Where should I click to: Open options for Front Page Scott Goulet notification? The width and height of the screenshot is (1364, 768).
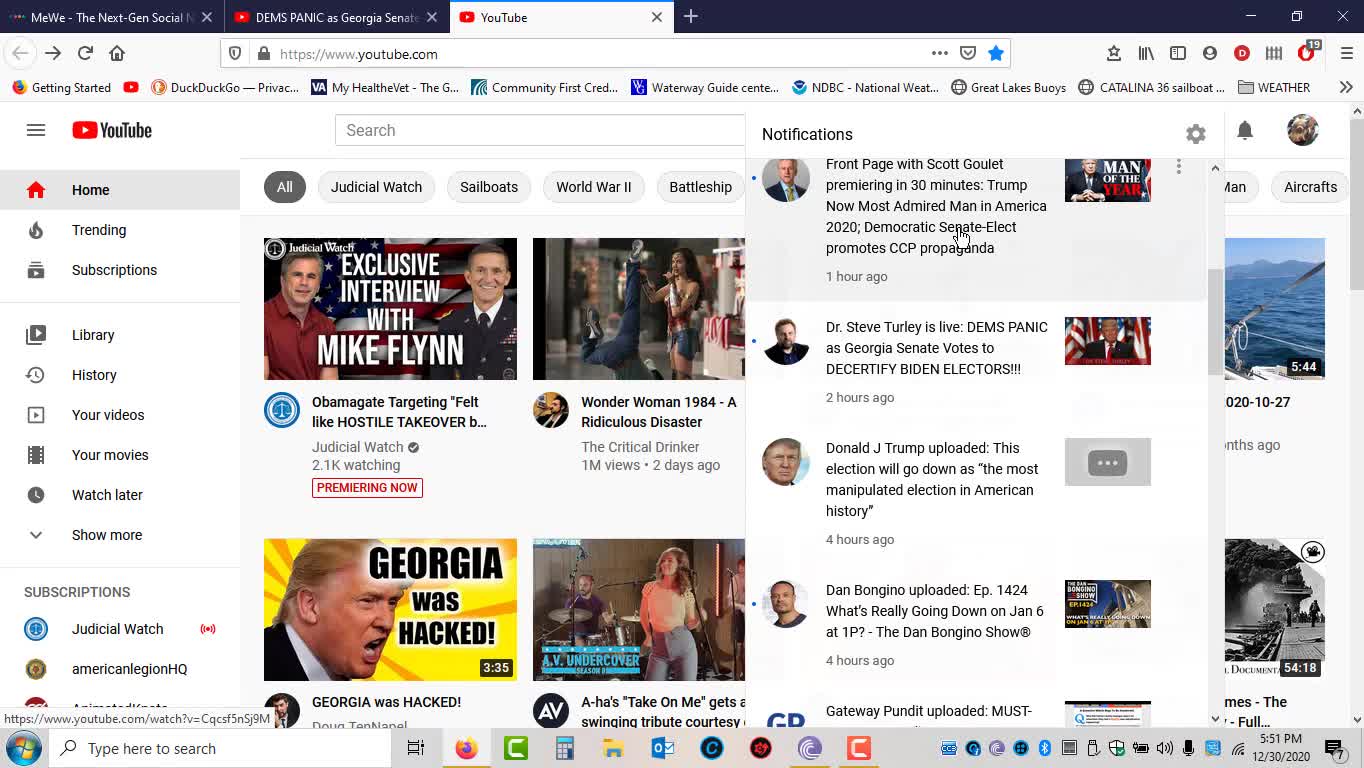coord(1179,167)
